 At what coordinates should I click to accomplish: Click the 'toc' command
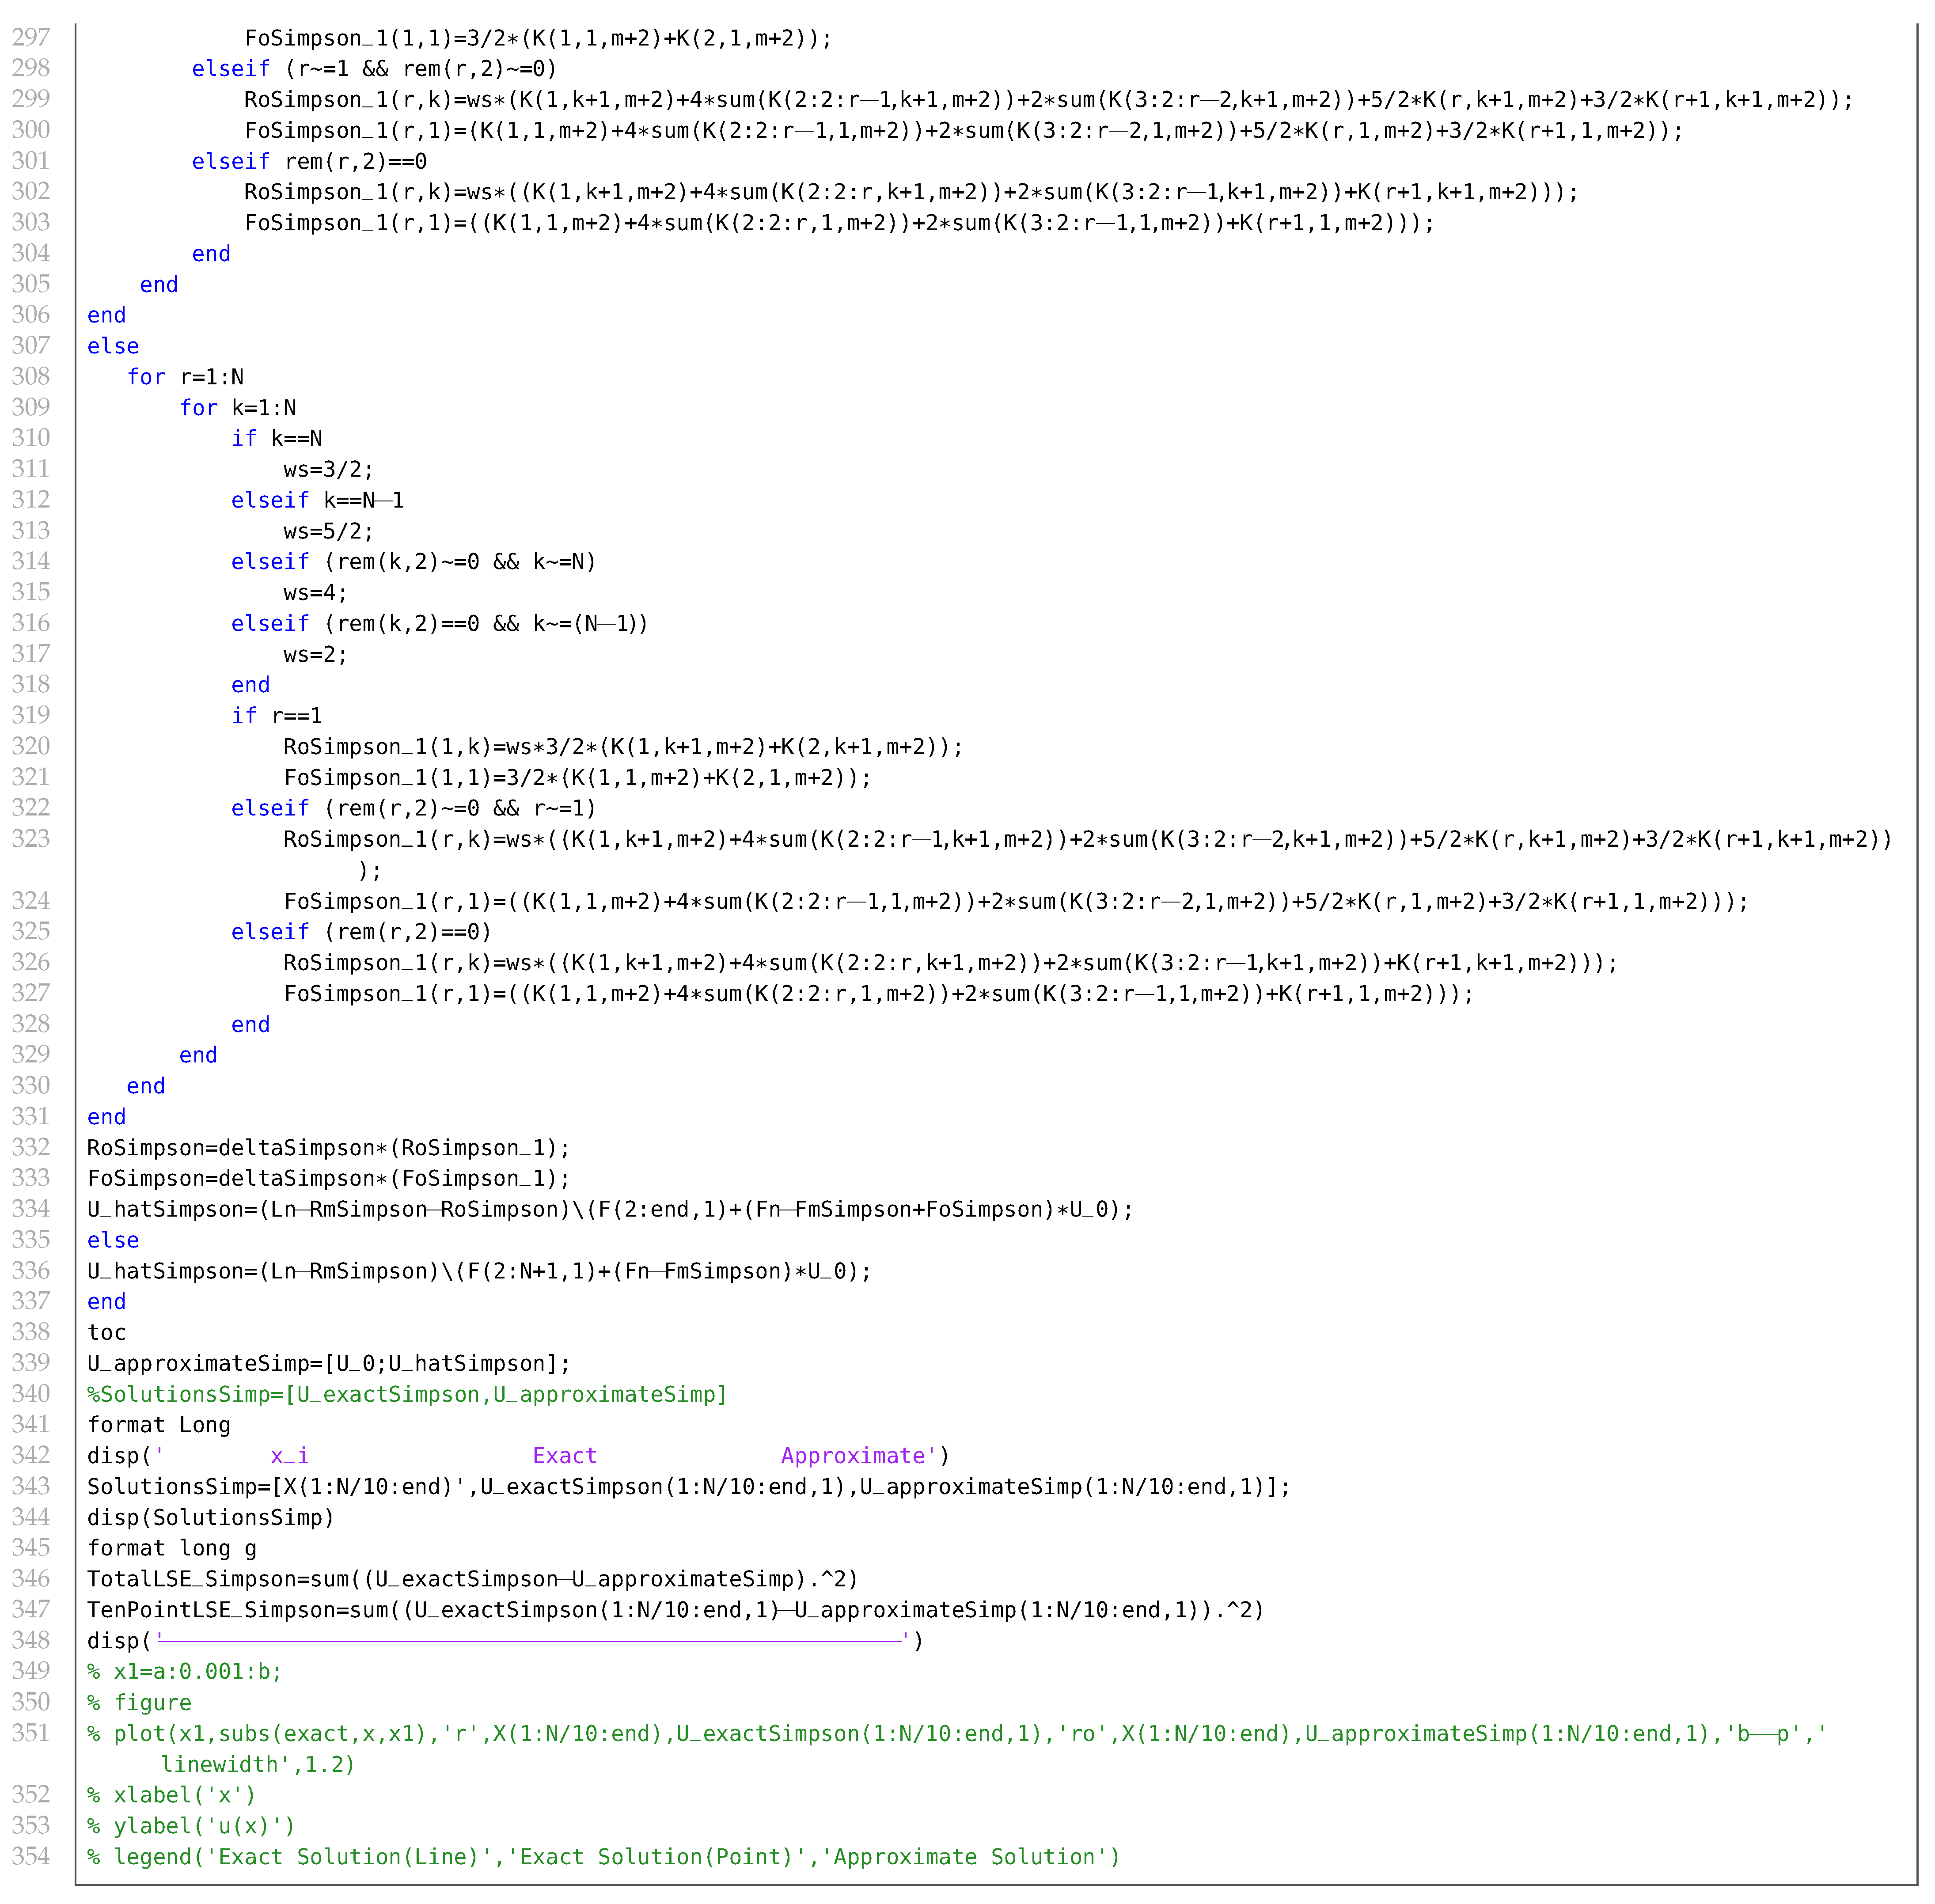tap(107, 1332)
